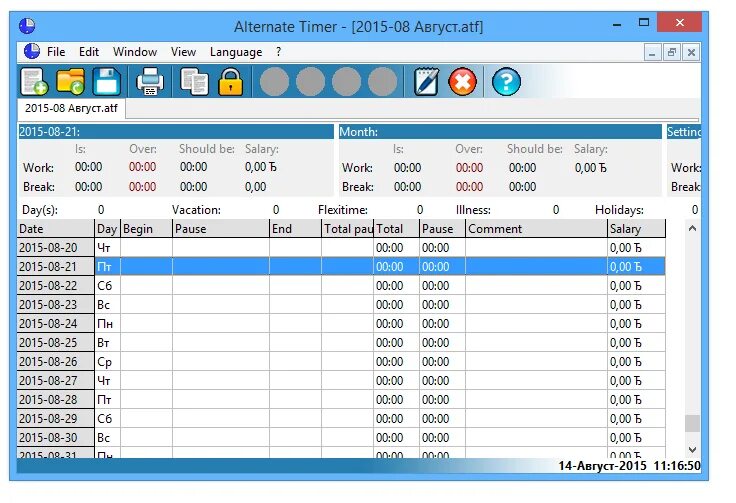The image size is (736, 503).
Task: Select row 2015-08-24
Action: coord(341,324)
